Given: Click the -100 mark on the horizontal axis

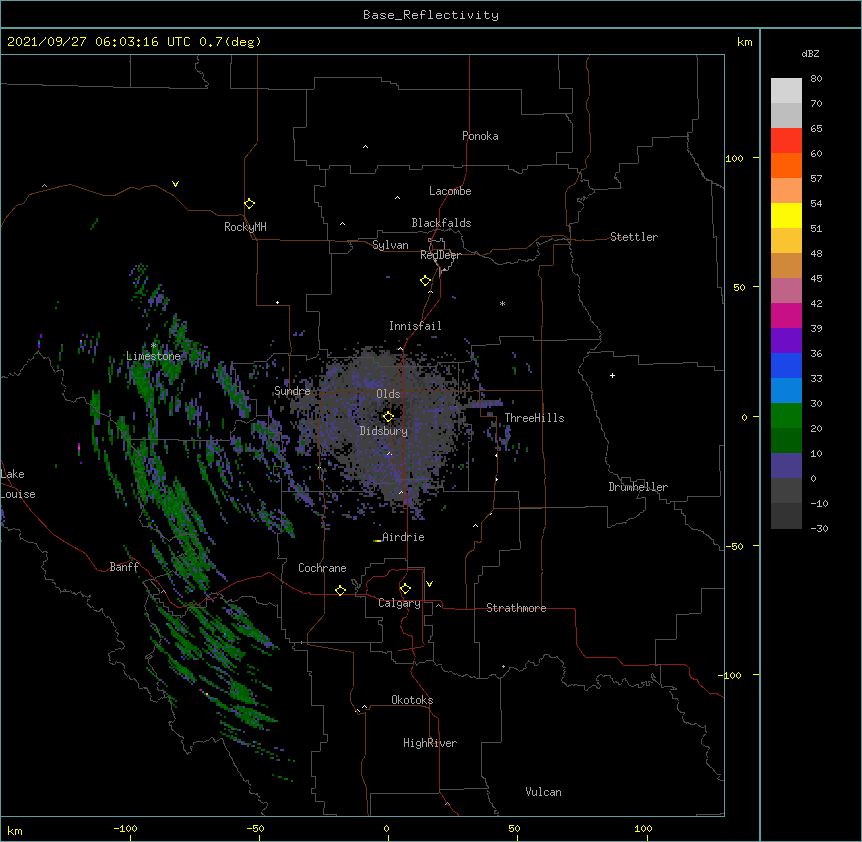Looking at the screenshot, I should pyautogui.click(x=125, y=829).
